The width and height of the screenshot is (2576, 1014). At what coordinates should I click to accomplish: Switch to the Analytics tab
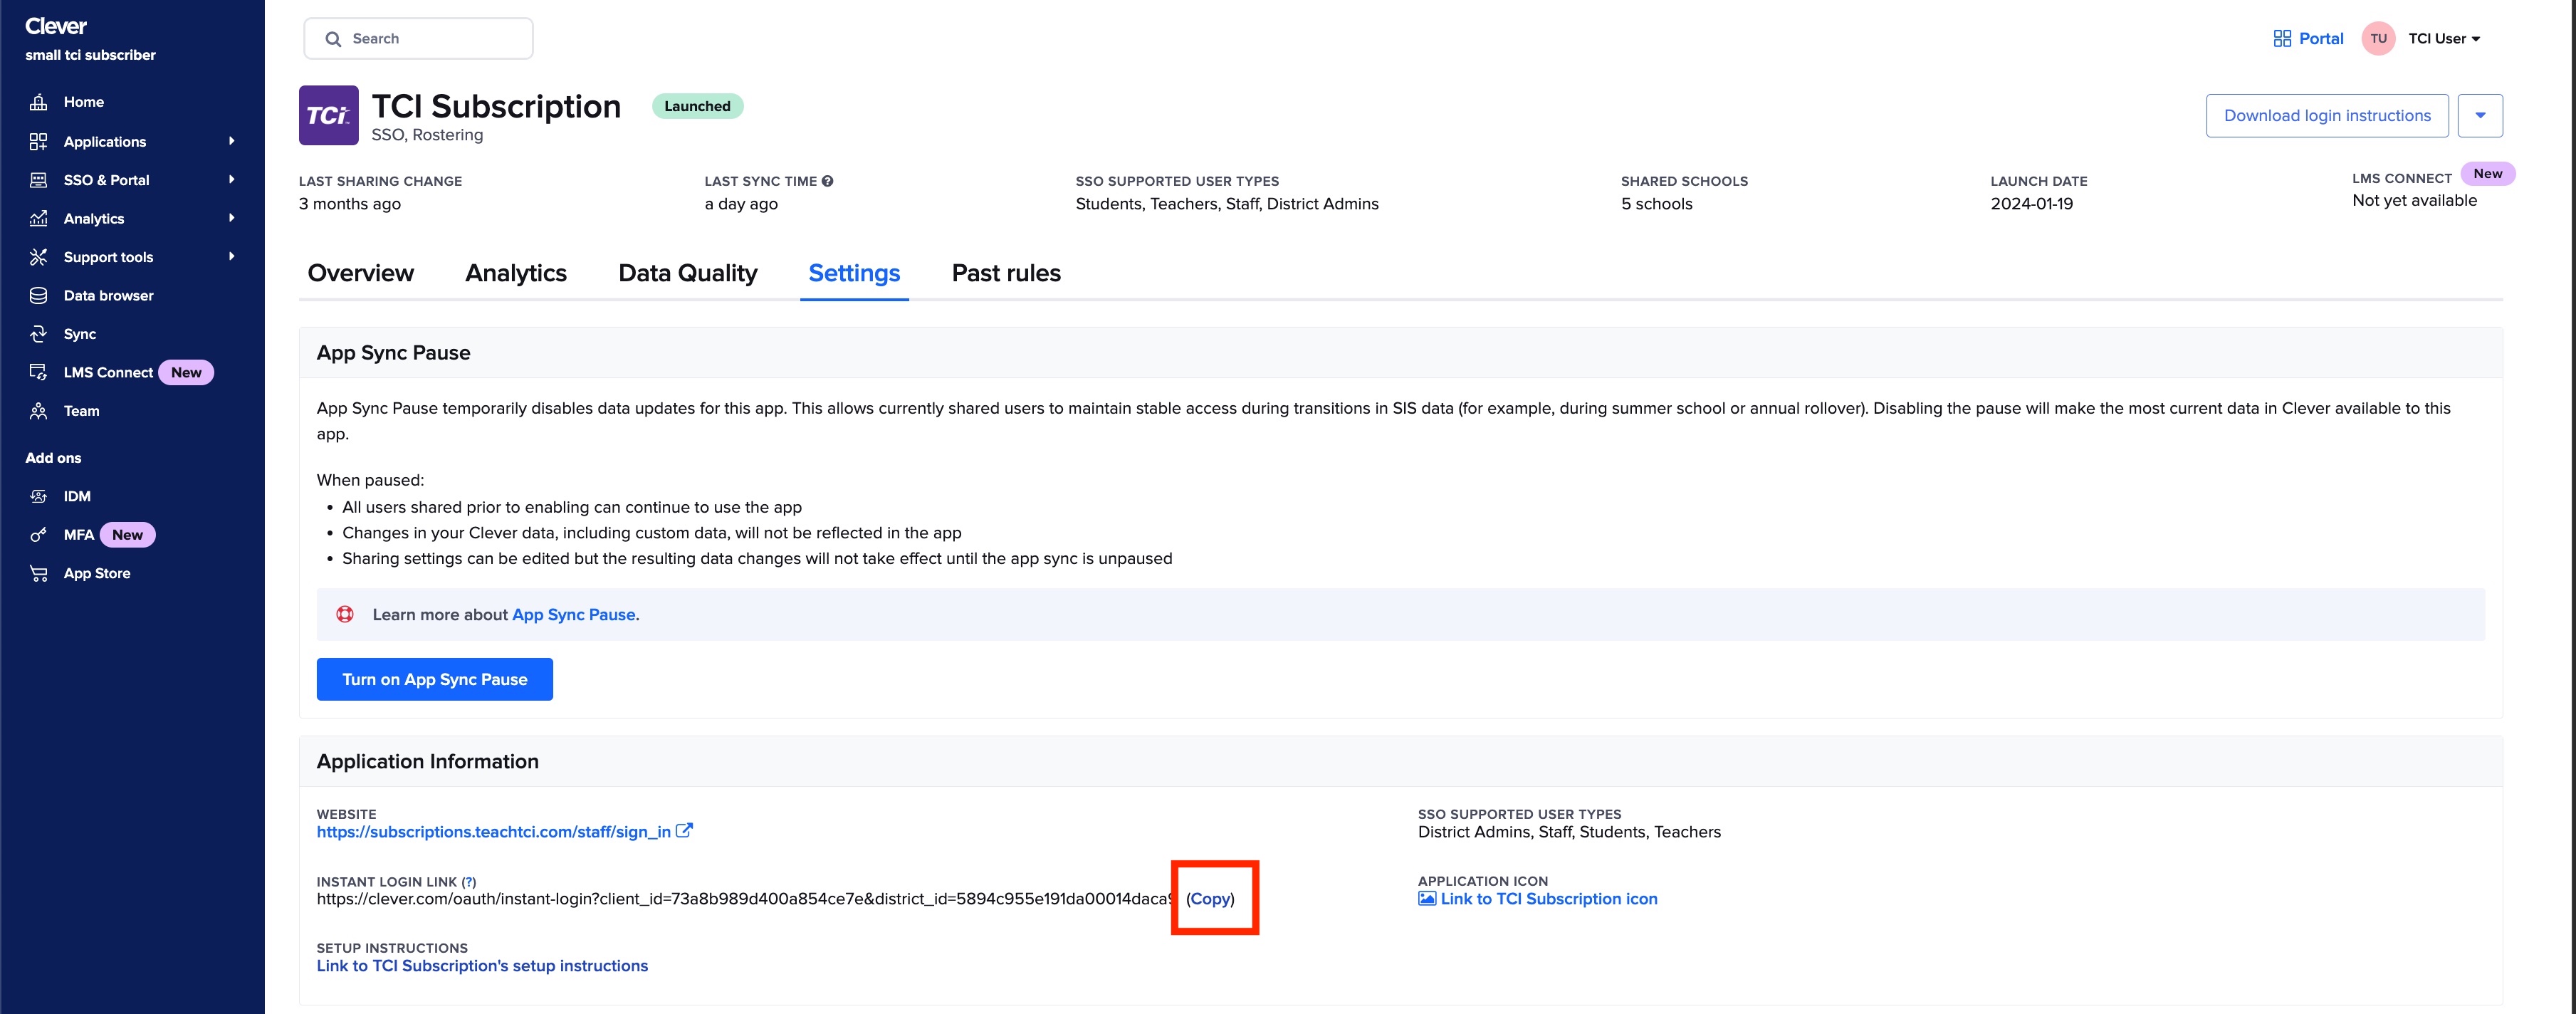[516, 273]
